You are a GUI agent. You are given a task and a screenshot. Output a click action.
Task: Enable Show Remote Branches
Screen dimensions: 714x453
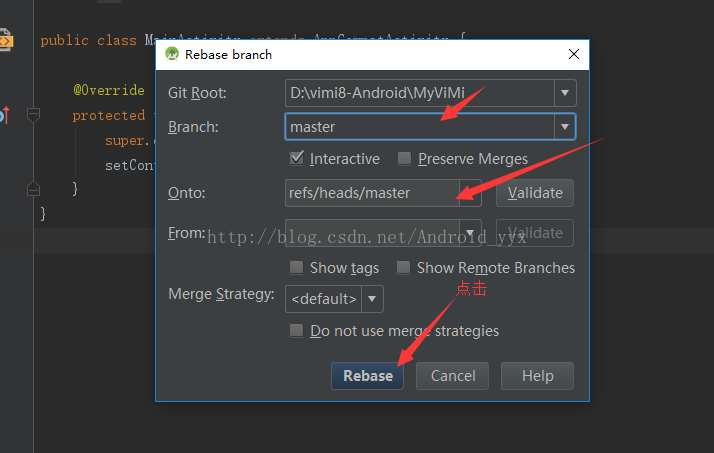[403, 267]
